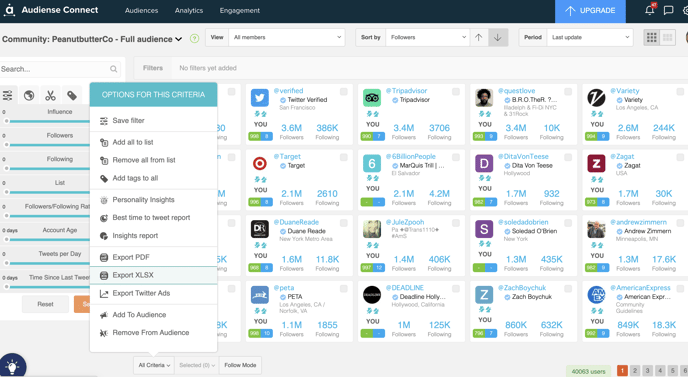The width and height of the screenshot is (688, 377).
Task: Open the American Express avatar
Action: click(596, 295)
